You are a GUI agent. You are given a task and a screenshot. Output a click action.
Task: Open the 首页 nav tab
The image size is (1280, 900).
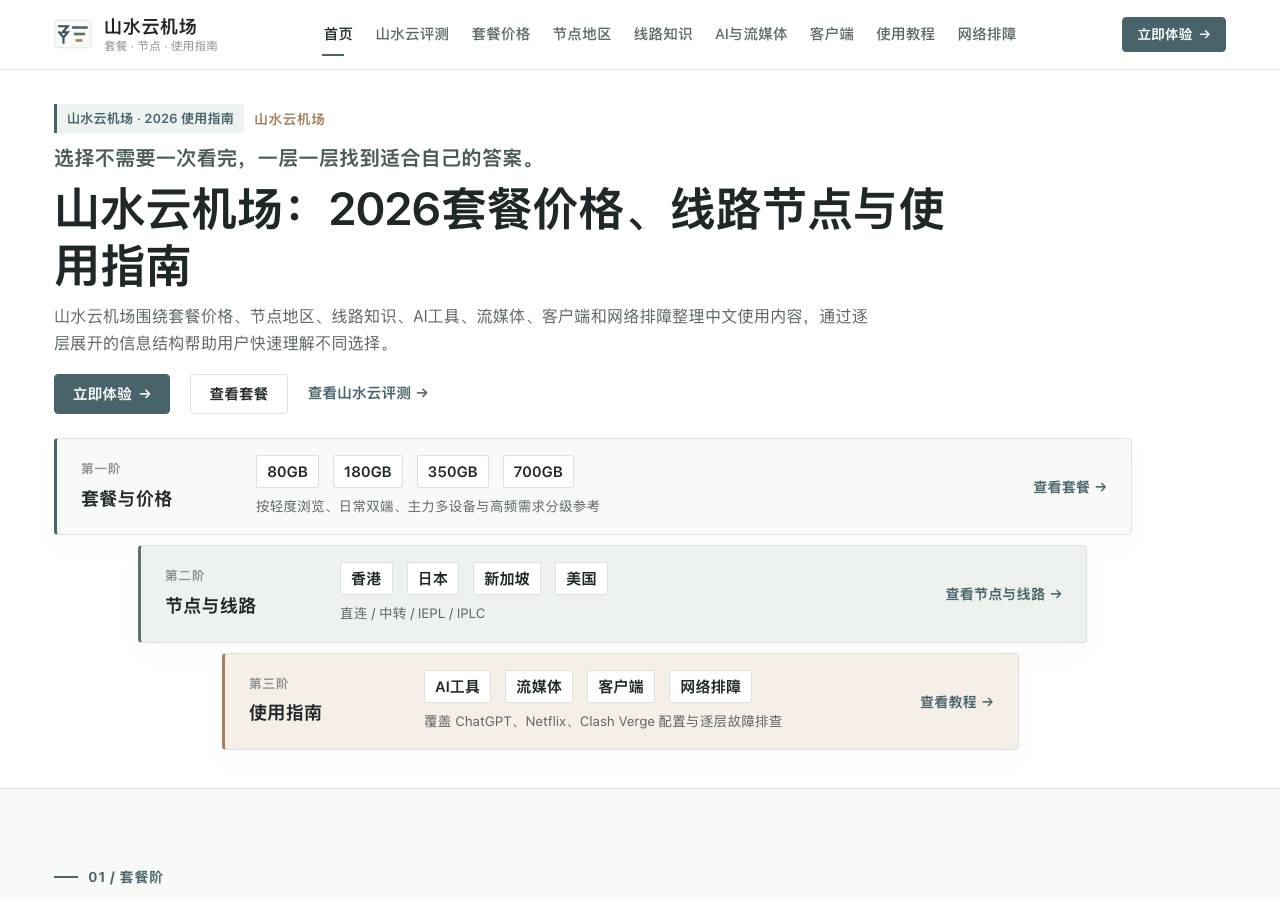338,34
